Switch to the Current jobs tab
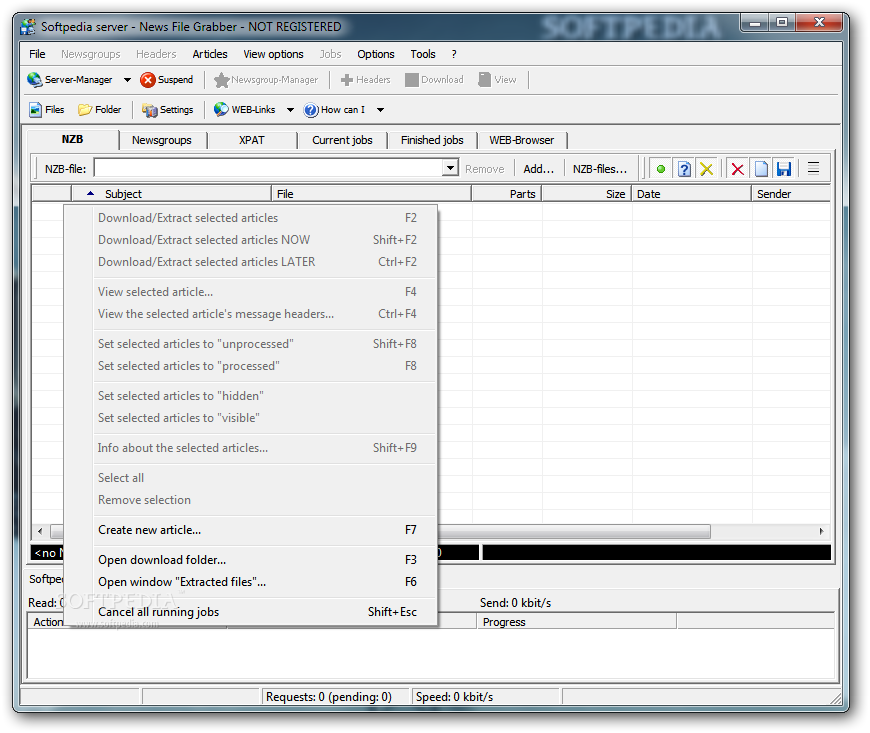This screenshot has height=733, width=870. click(342, 140)
